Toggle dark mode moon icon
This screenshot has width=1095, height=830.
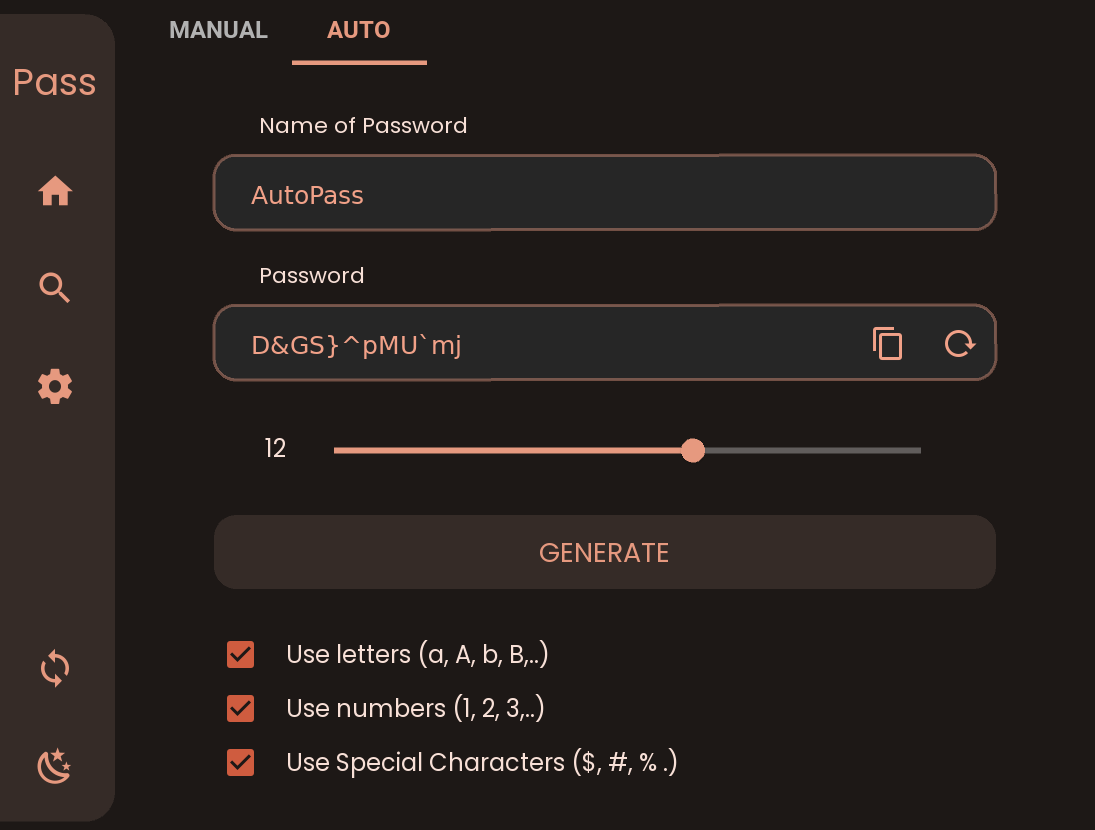[x=54, y=766]
